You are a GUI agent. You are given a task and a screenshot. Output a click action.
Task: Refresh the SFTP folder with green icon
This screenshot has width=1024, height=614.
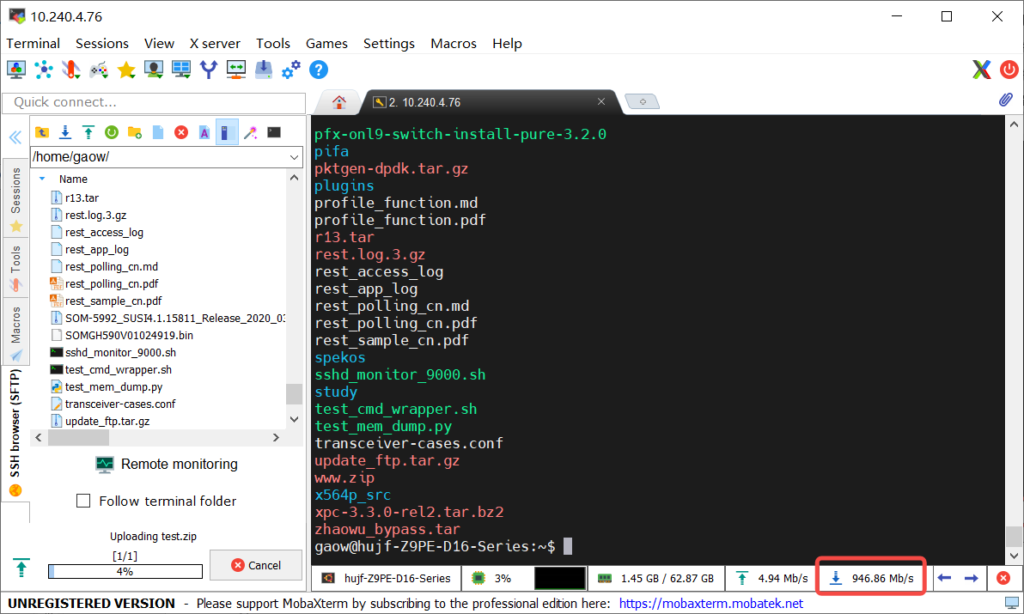pyautogui.click(x=112, y=132)
